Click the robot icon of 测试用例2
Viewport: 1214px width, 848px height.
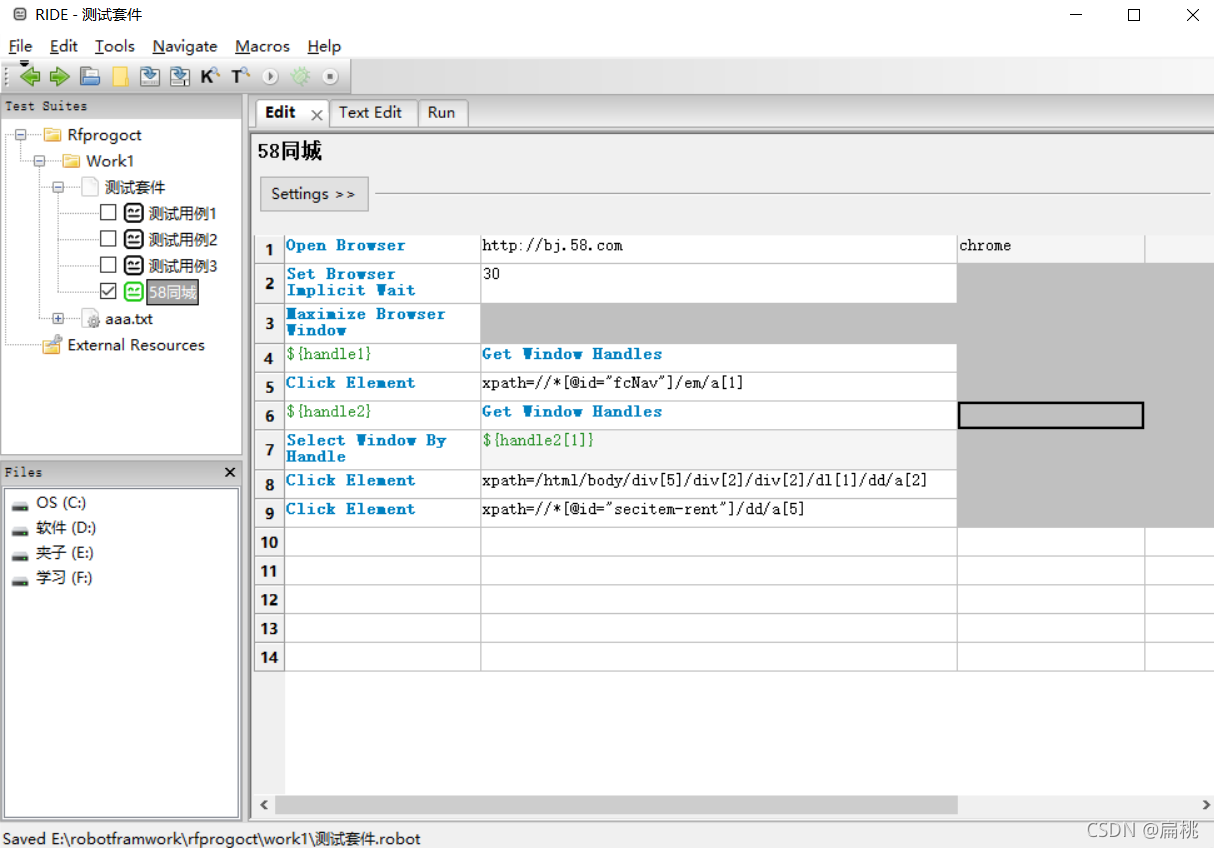(x=134, y=239)
